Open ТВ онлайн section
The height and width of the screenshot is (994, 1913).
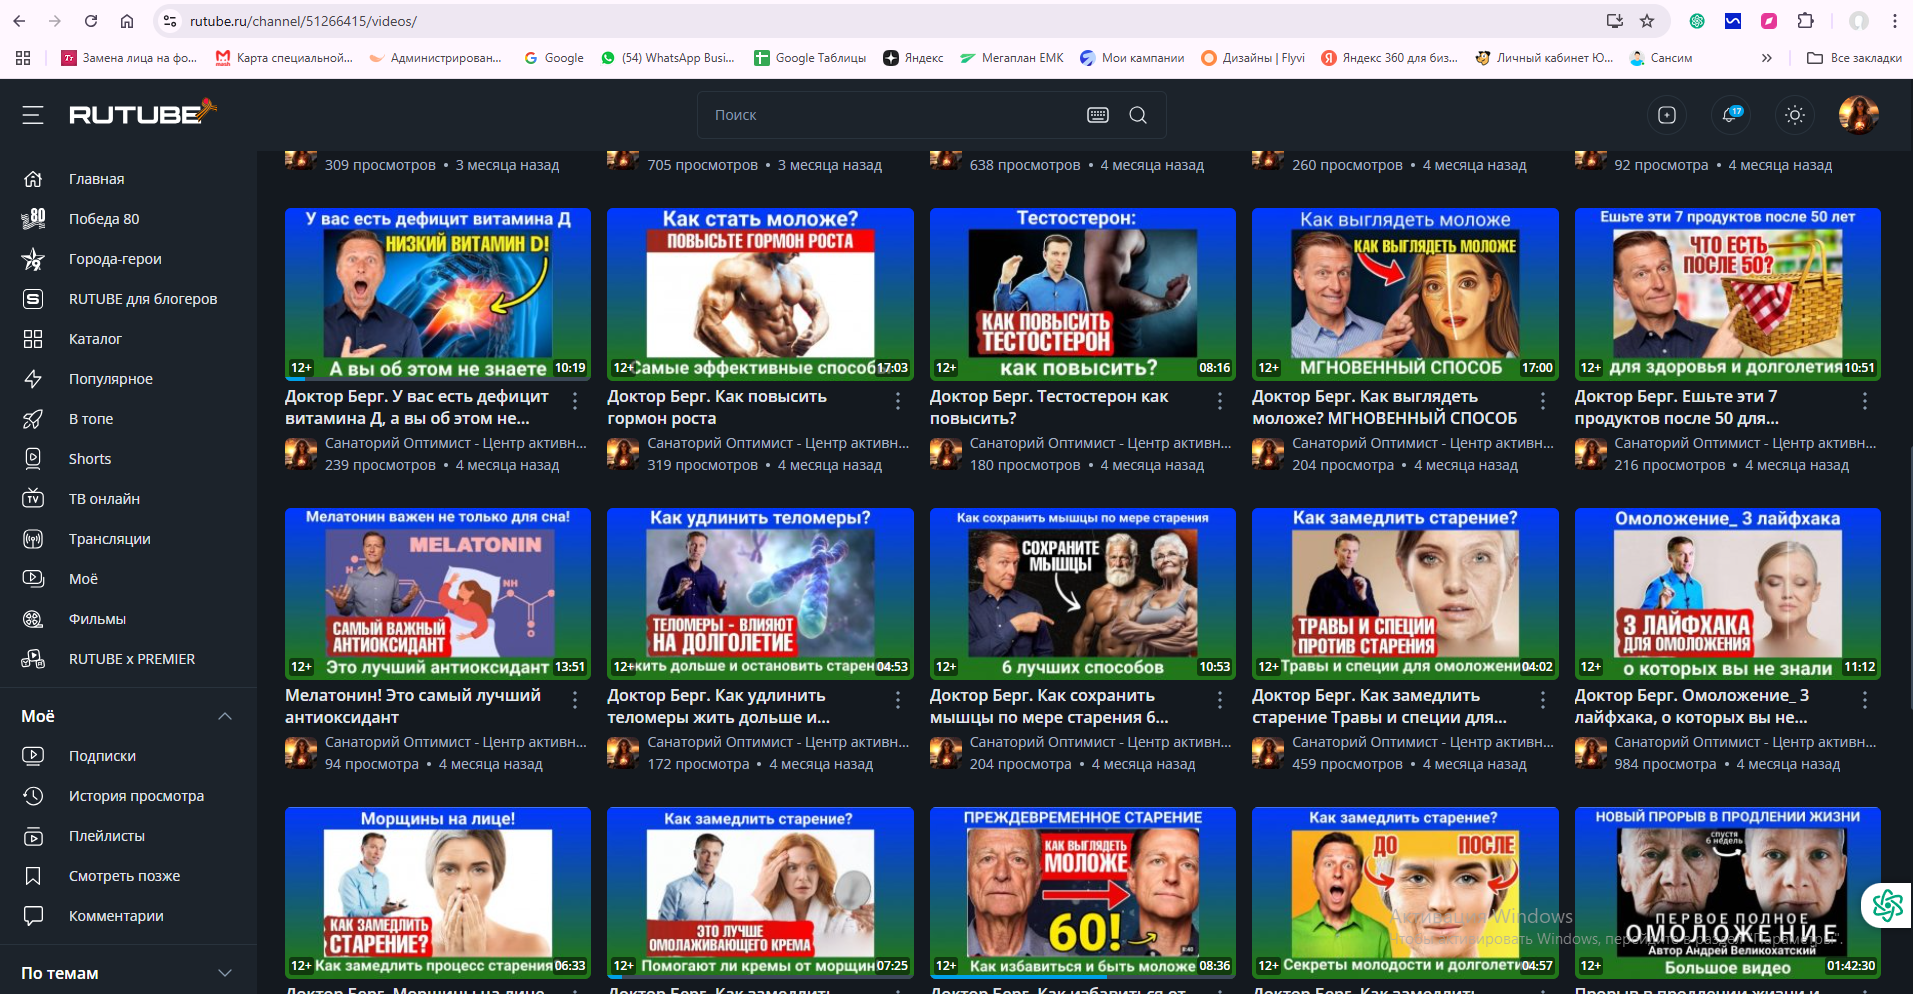104,499
